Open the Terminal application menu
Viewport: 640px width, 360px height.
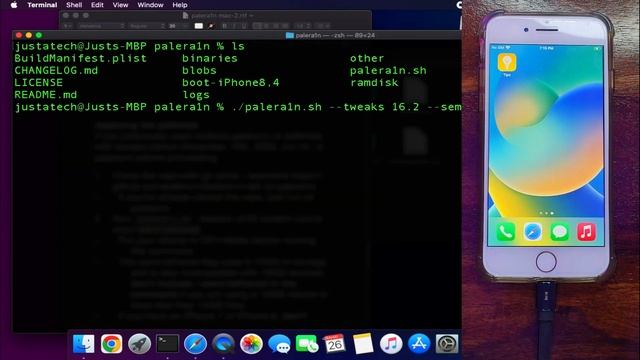click(42, 5)
